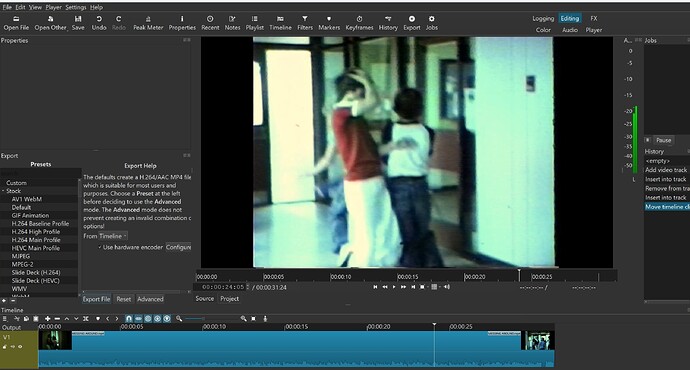Open Advanced export settings

tap(150, 299)
